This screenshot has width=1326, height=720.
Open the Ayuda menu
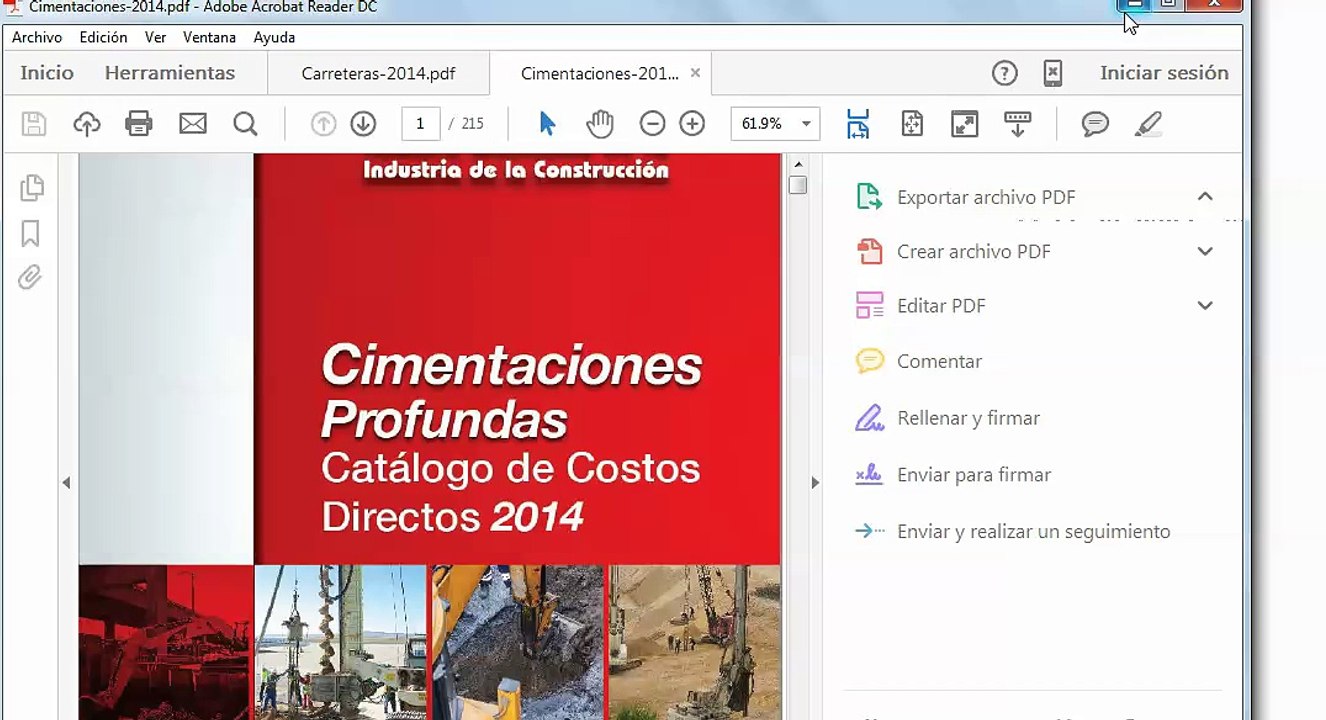click(x=274, y=37)
